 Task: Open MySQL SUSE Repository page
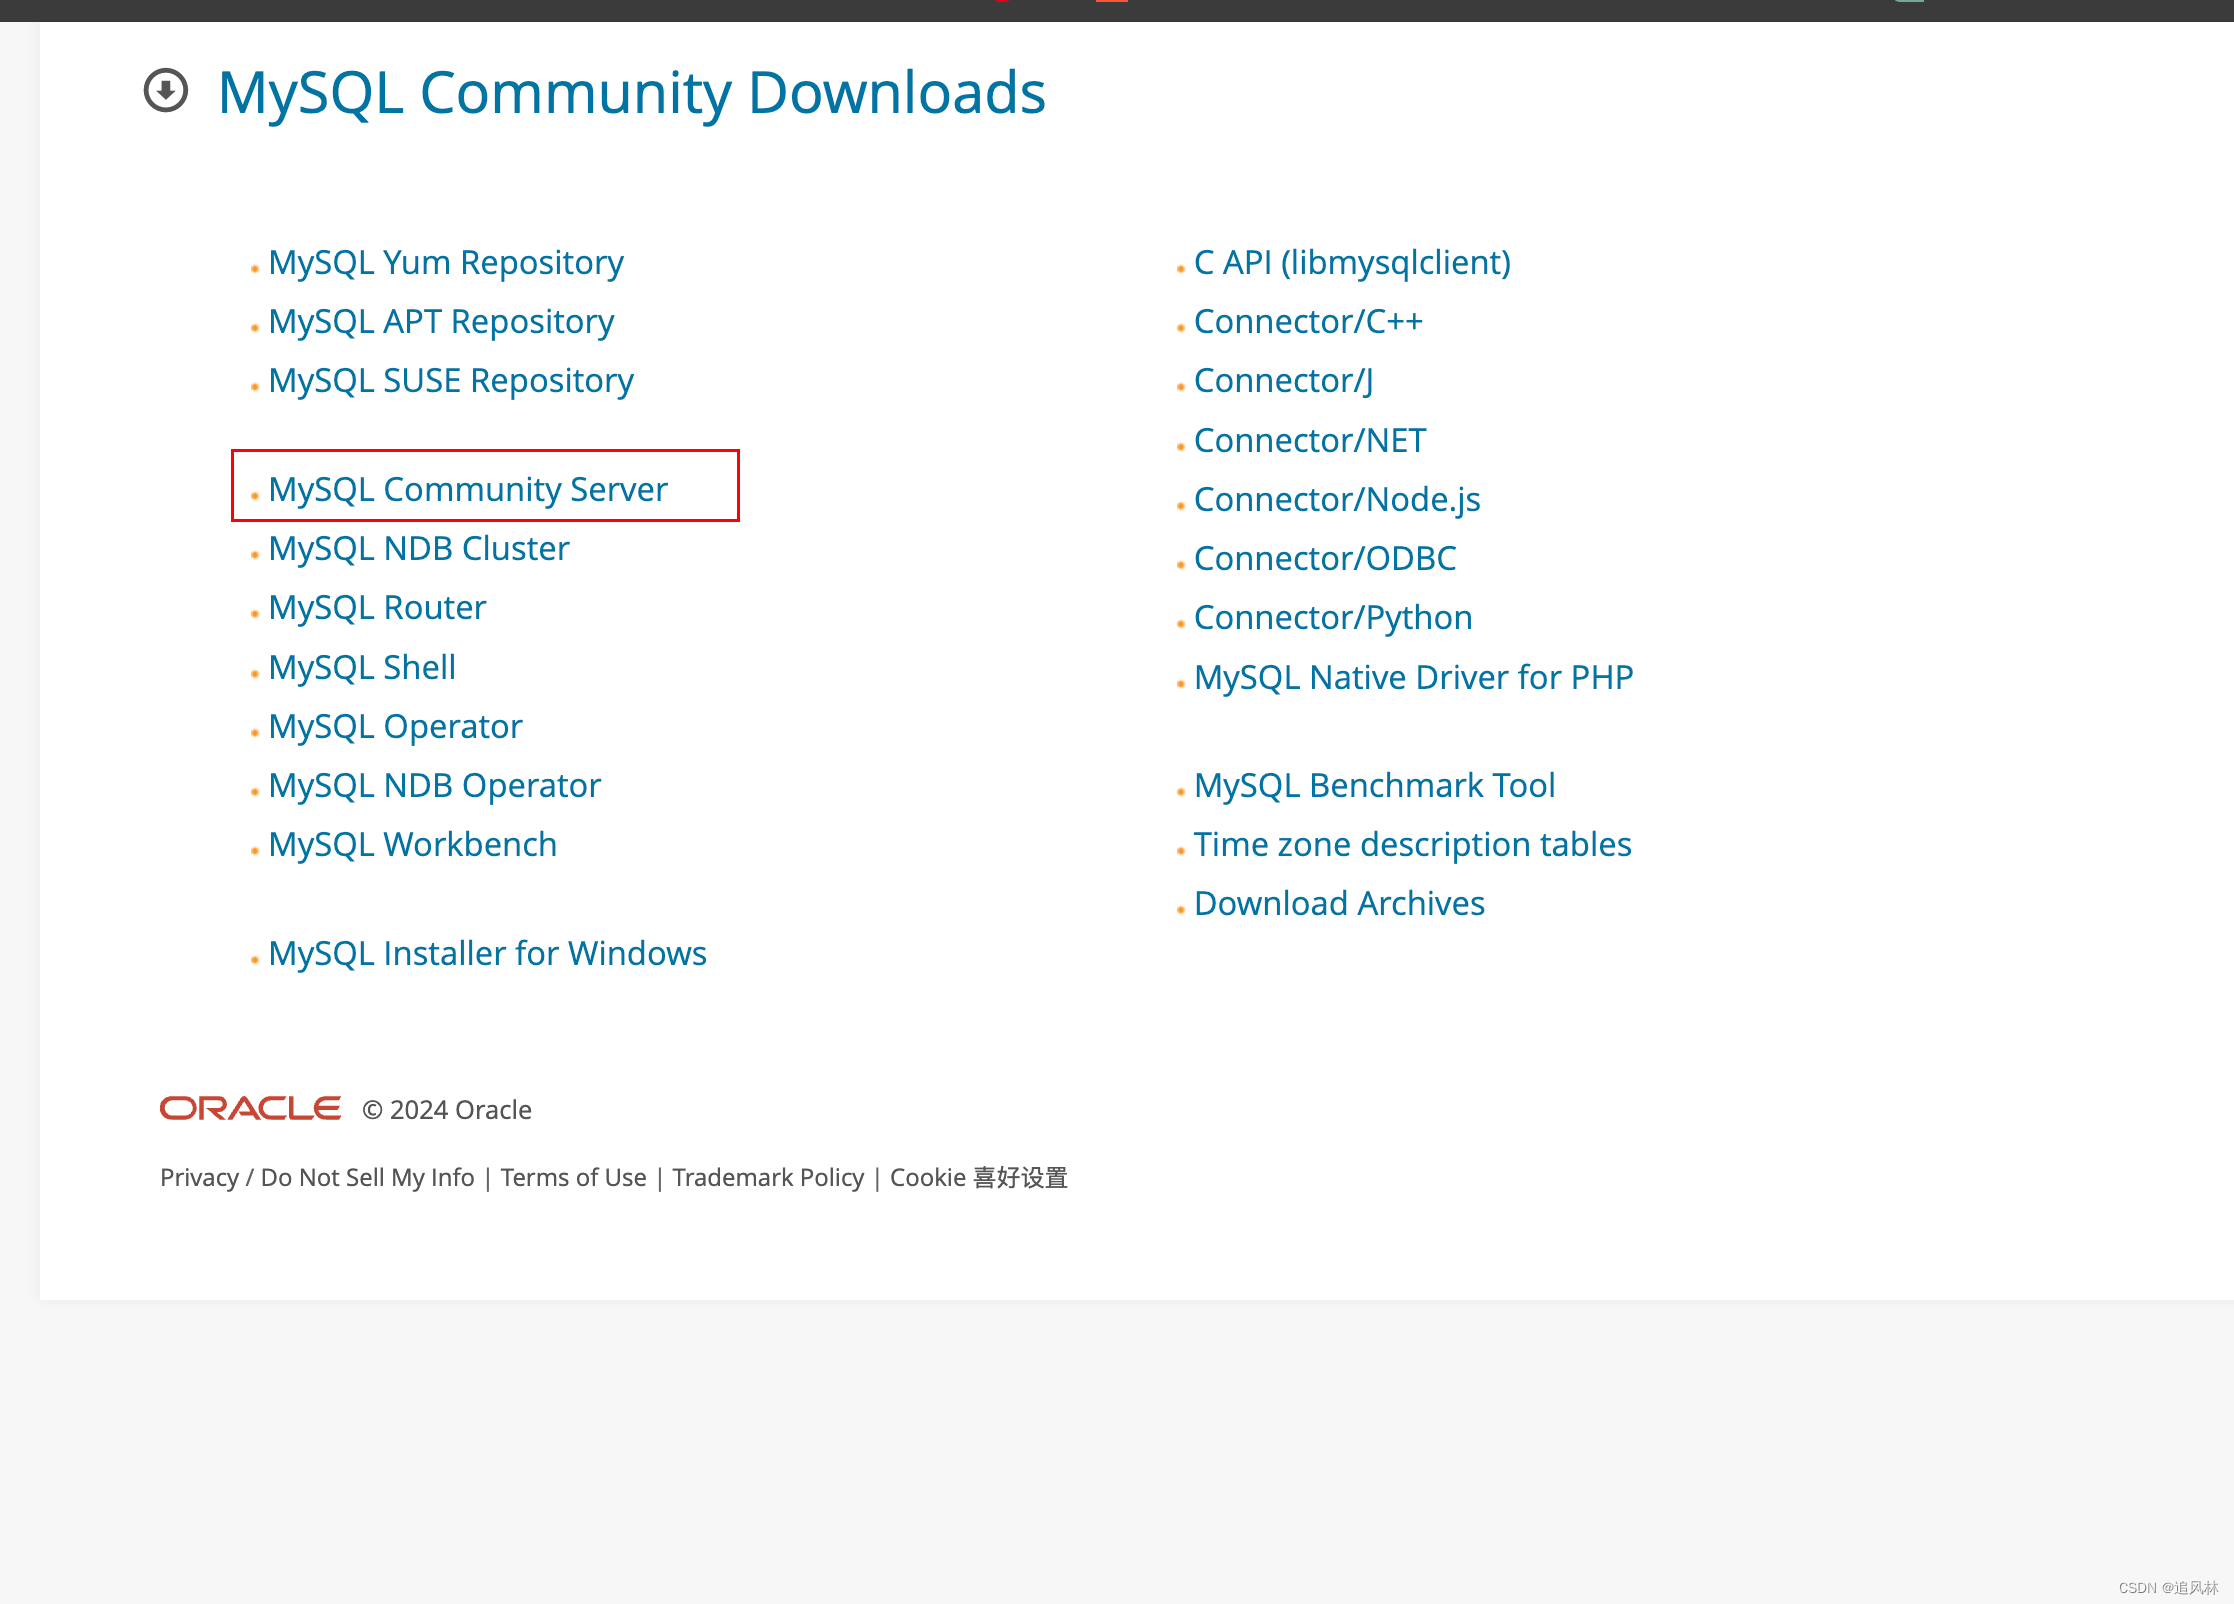(449, 380)
